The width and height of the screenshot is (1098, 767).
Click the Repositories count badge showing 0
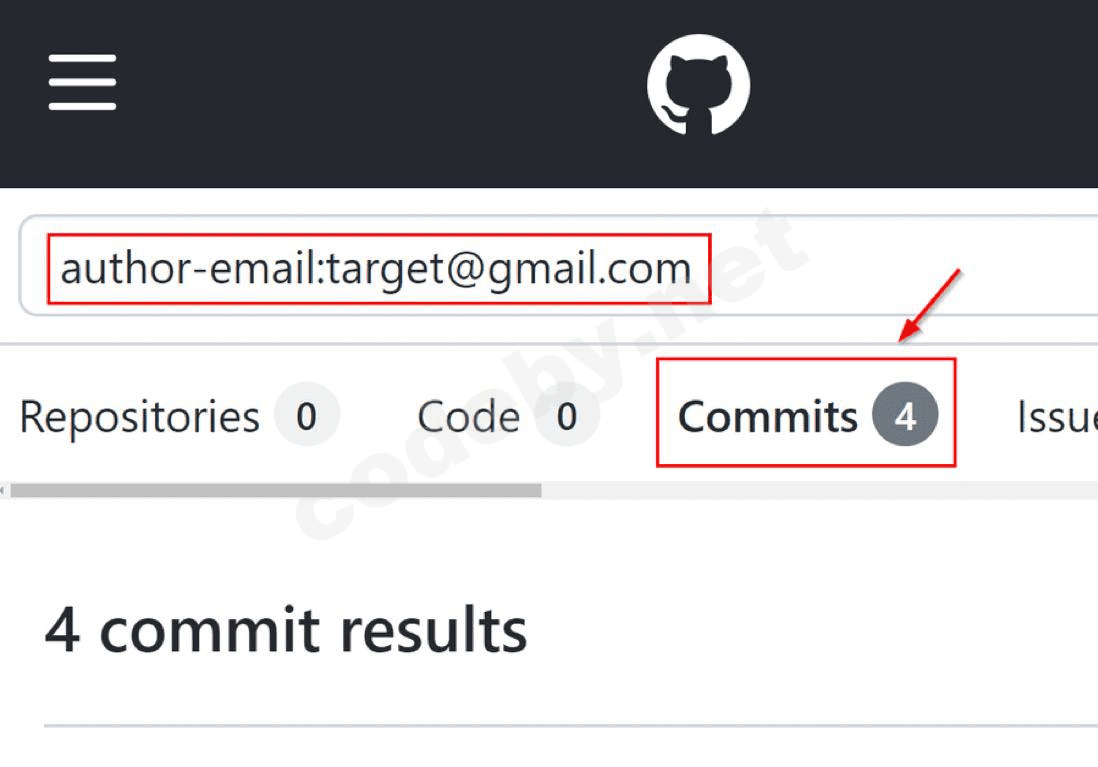(306, 417)
